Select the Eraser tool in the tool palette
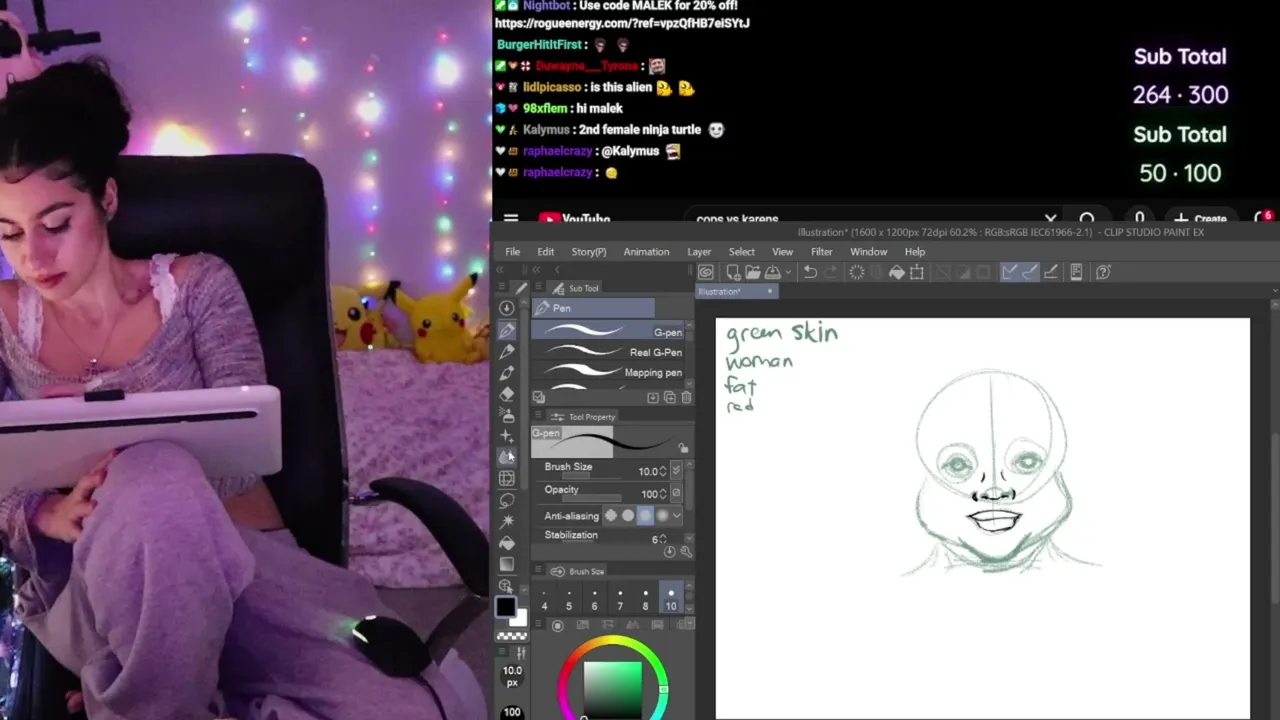This screenshot has height=720, width=1280. point(507,394)
